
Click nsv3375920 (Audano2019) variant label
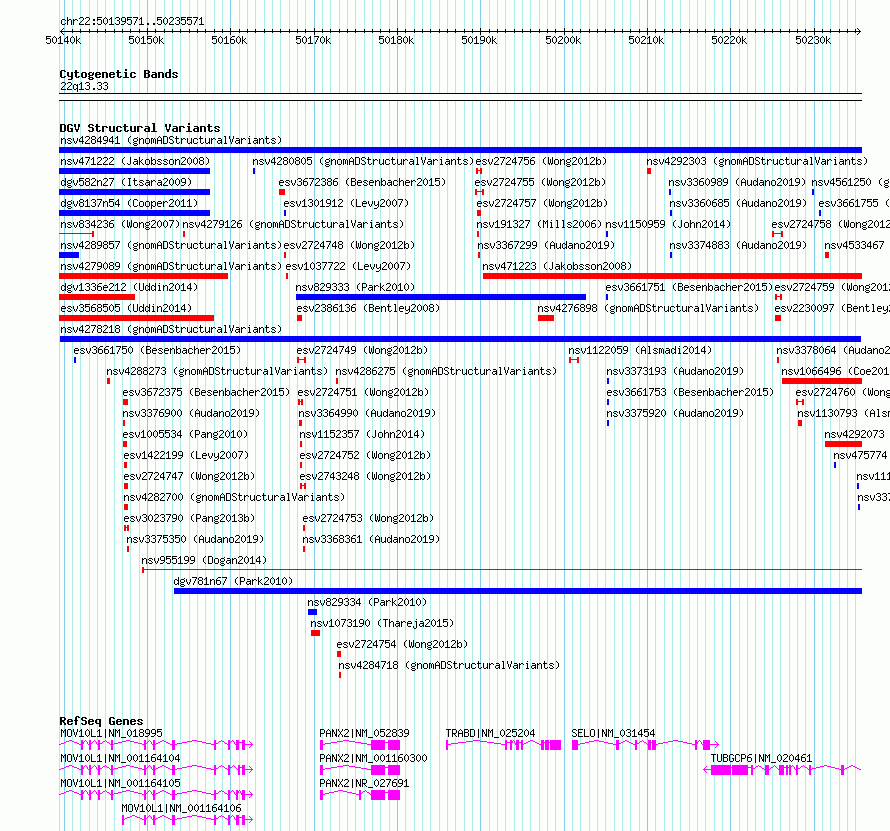click(x=675, y=413)
